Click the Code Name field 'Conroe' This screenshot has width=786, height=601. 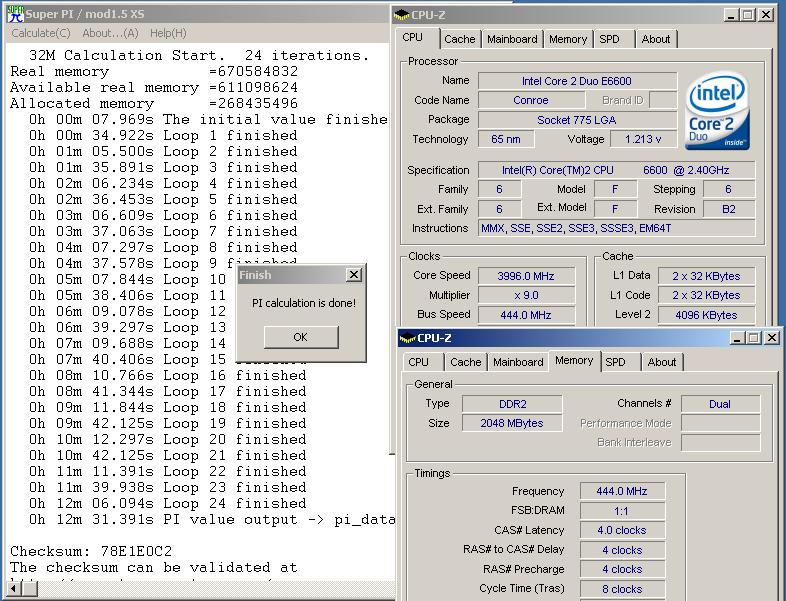531,100
